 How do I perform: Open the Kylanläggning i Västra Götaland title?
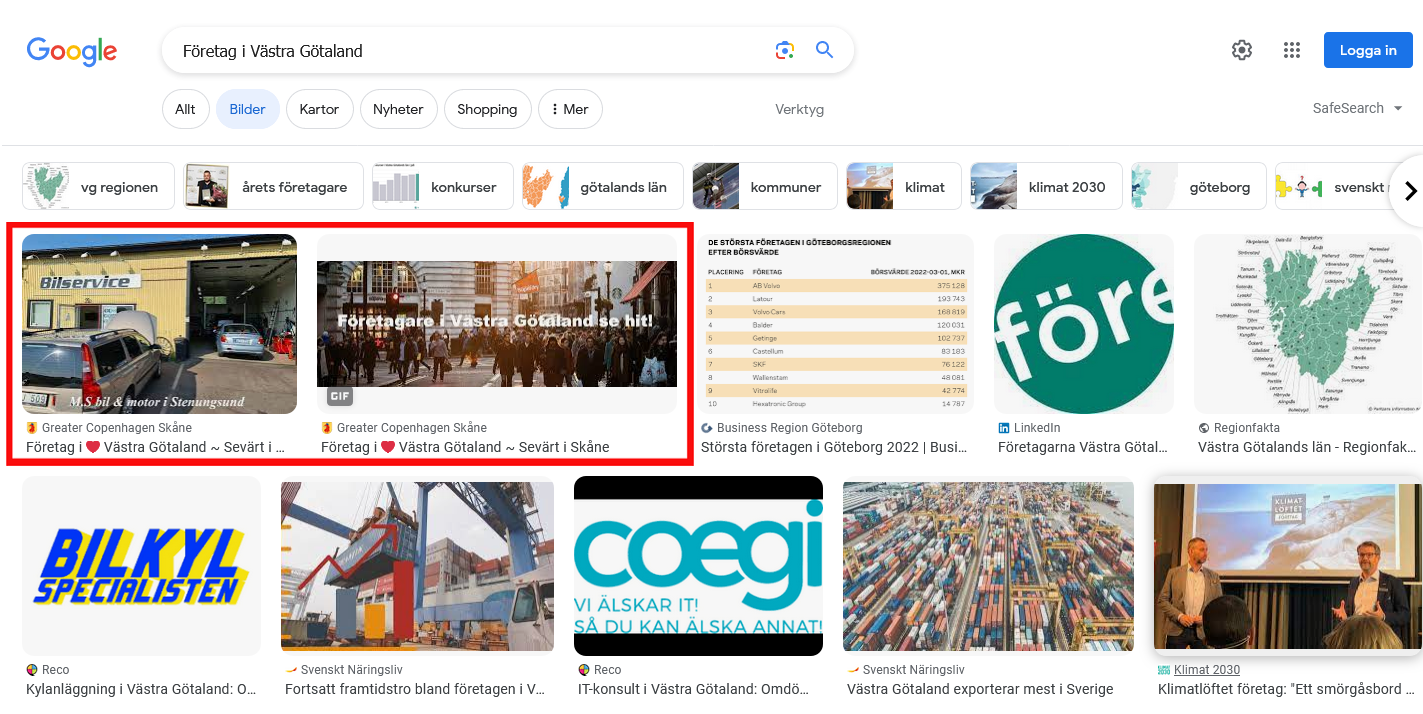[141, 689]
